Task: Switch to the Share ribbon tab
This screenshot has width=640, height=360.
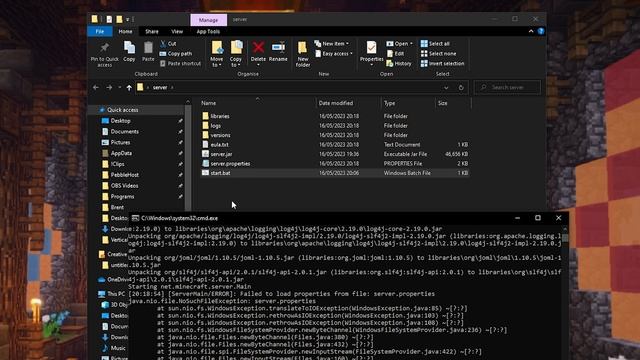Action: (152, 31)
